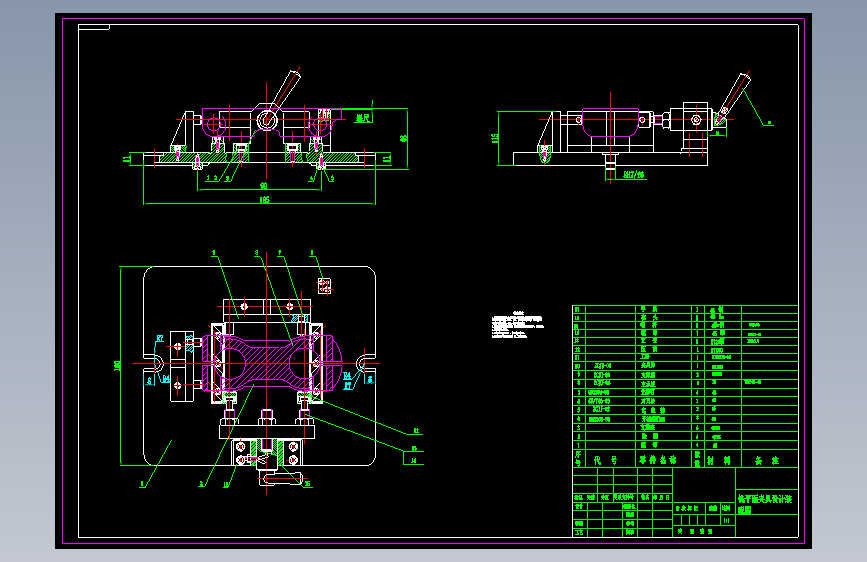
Task: Select balloon number 15 near the bottom handle
Action: 307,484
